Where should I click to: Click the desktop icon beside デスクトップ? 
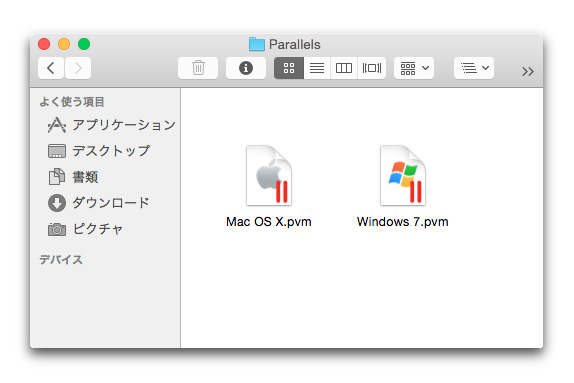tap(57, 151)
